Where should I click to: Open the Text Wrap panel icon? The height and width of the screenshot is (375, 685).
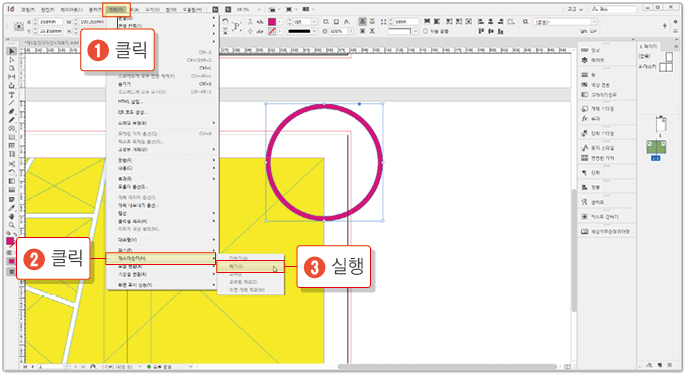585,216
